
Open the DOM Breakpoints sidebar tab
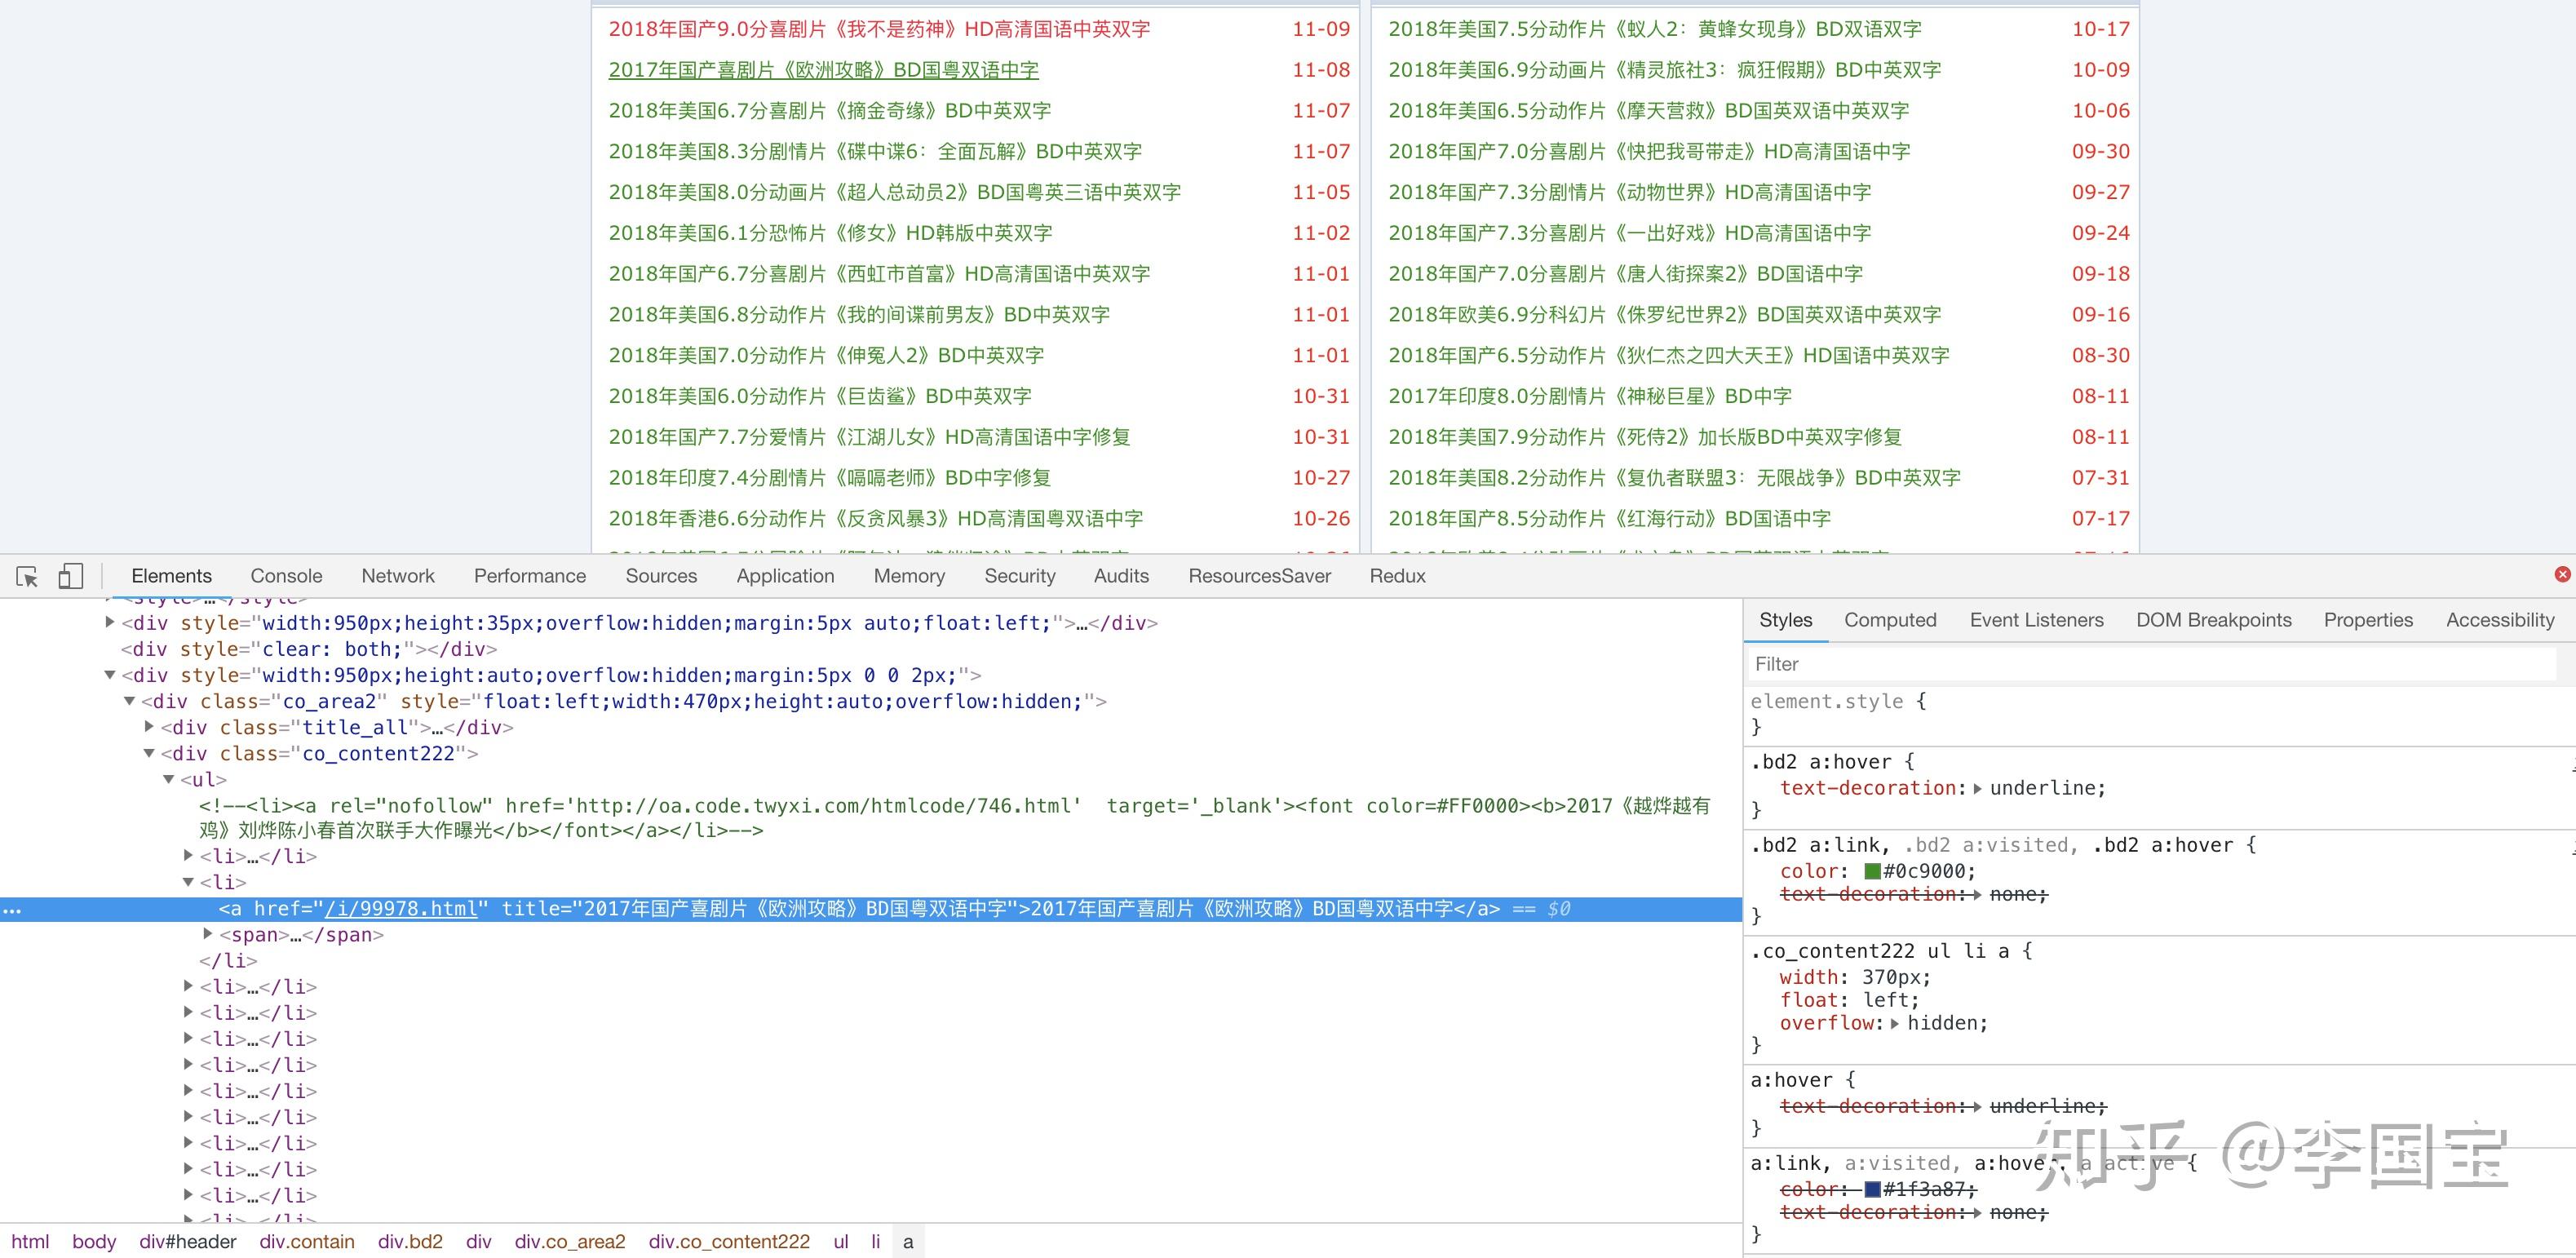click(x=2213, y=620)
